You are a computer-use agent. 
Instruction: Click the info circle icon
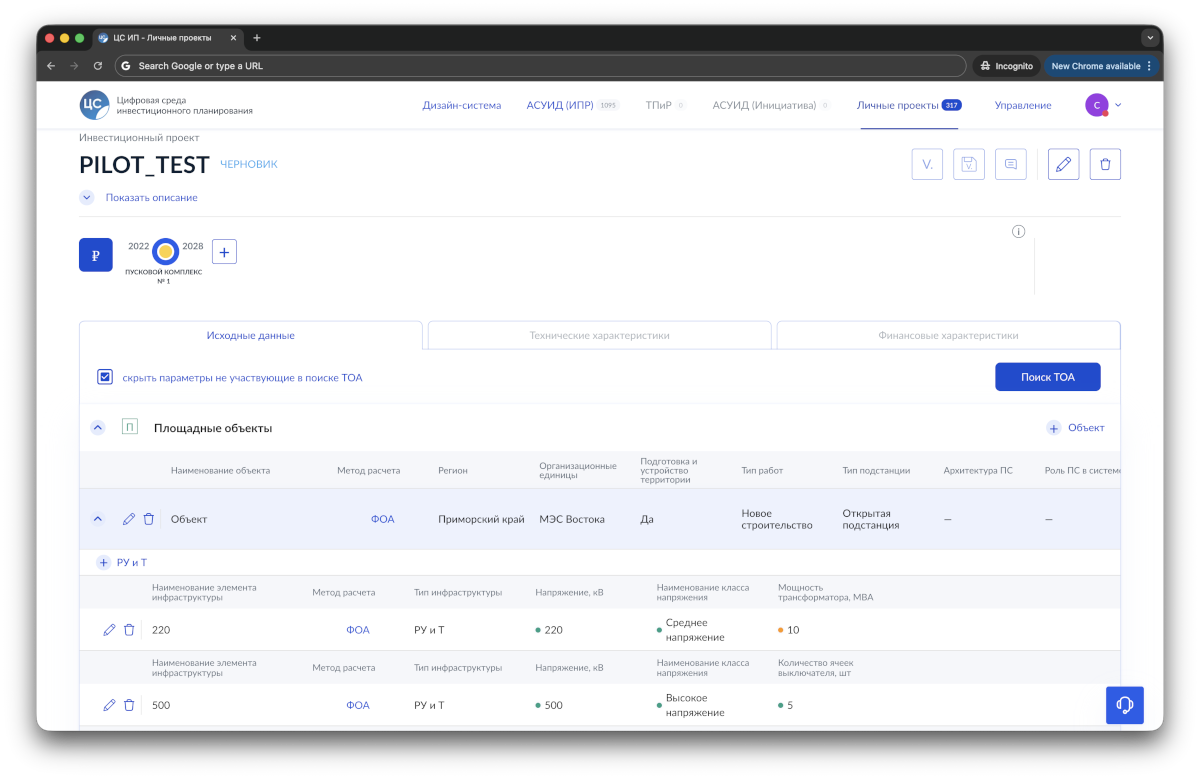pyautogui.click(x=1018, y=232)
